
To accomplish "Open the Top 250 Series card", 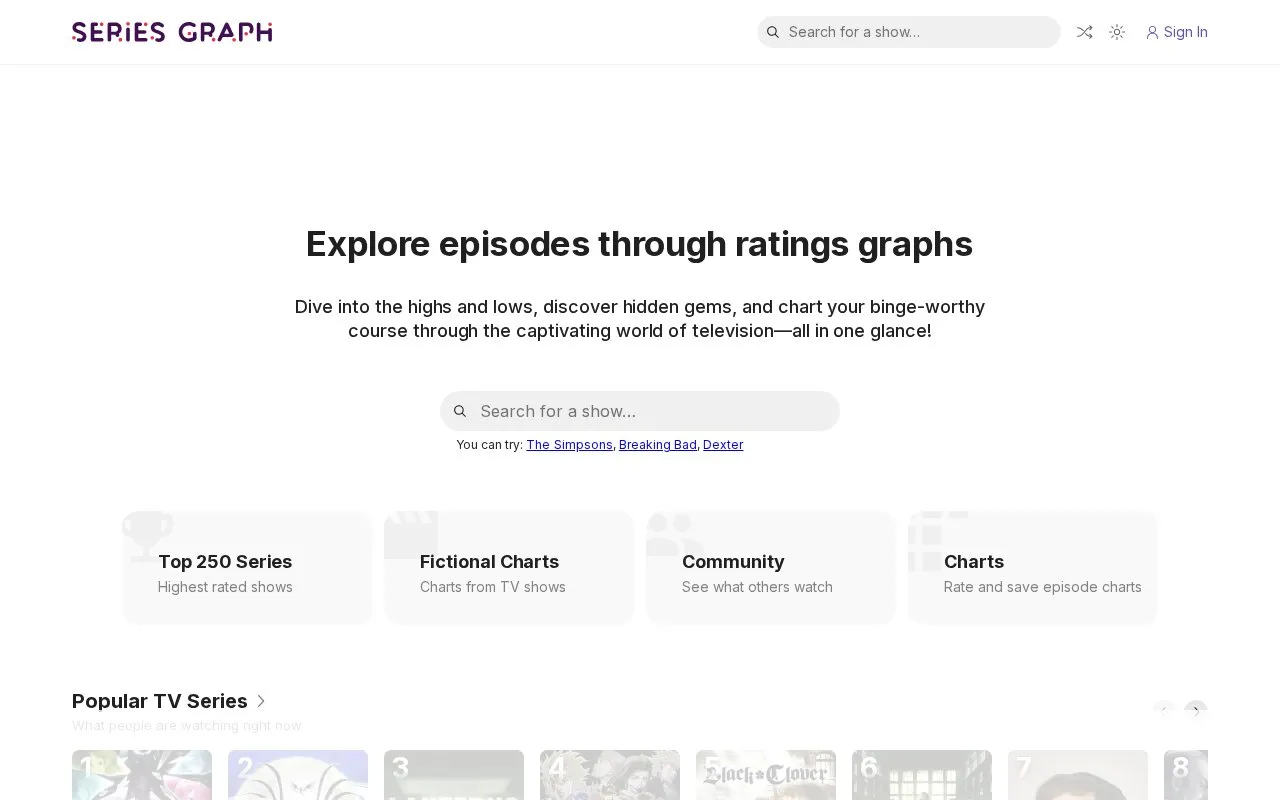I will pyautogui.click(x=247, y=567).
